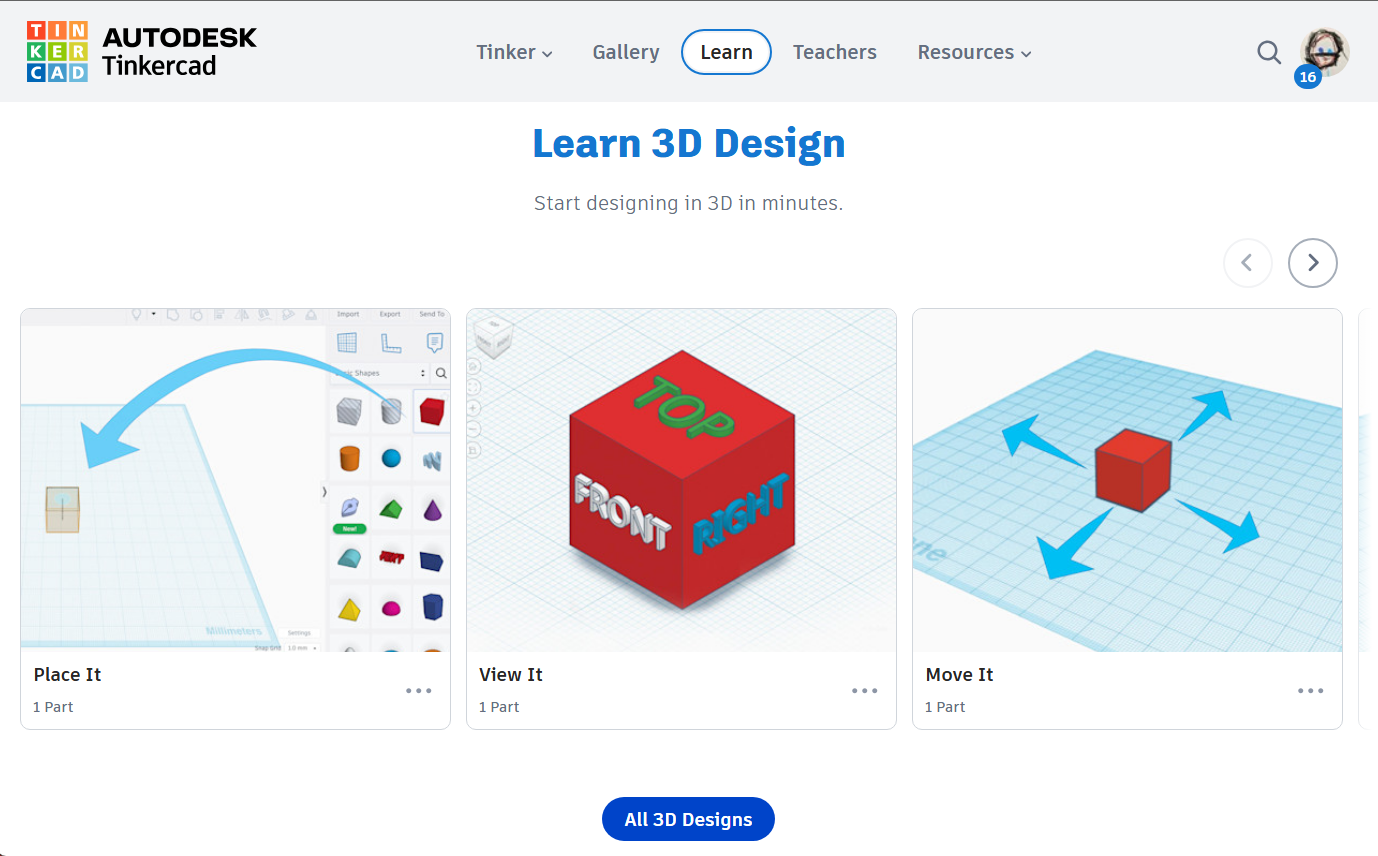Click "1 Part" under Place It

(53, 707)
